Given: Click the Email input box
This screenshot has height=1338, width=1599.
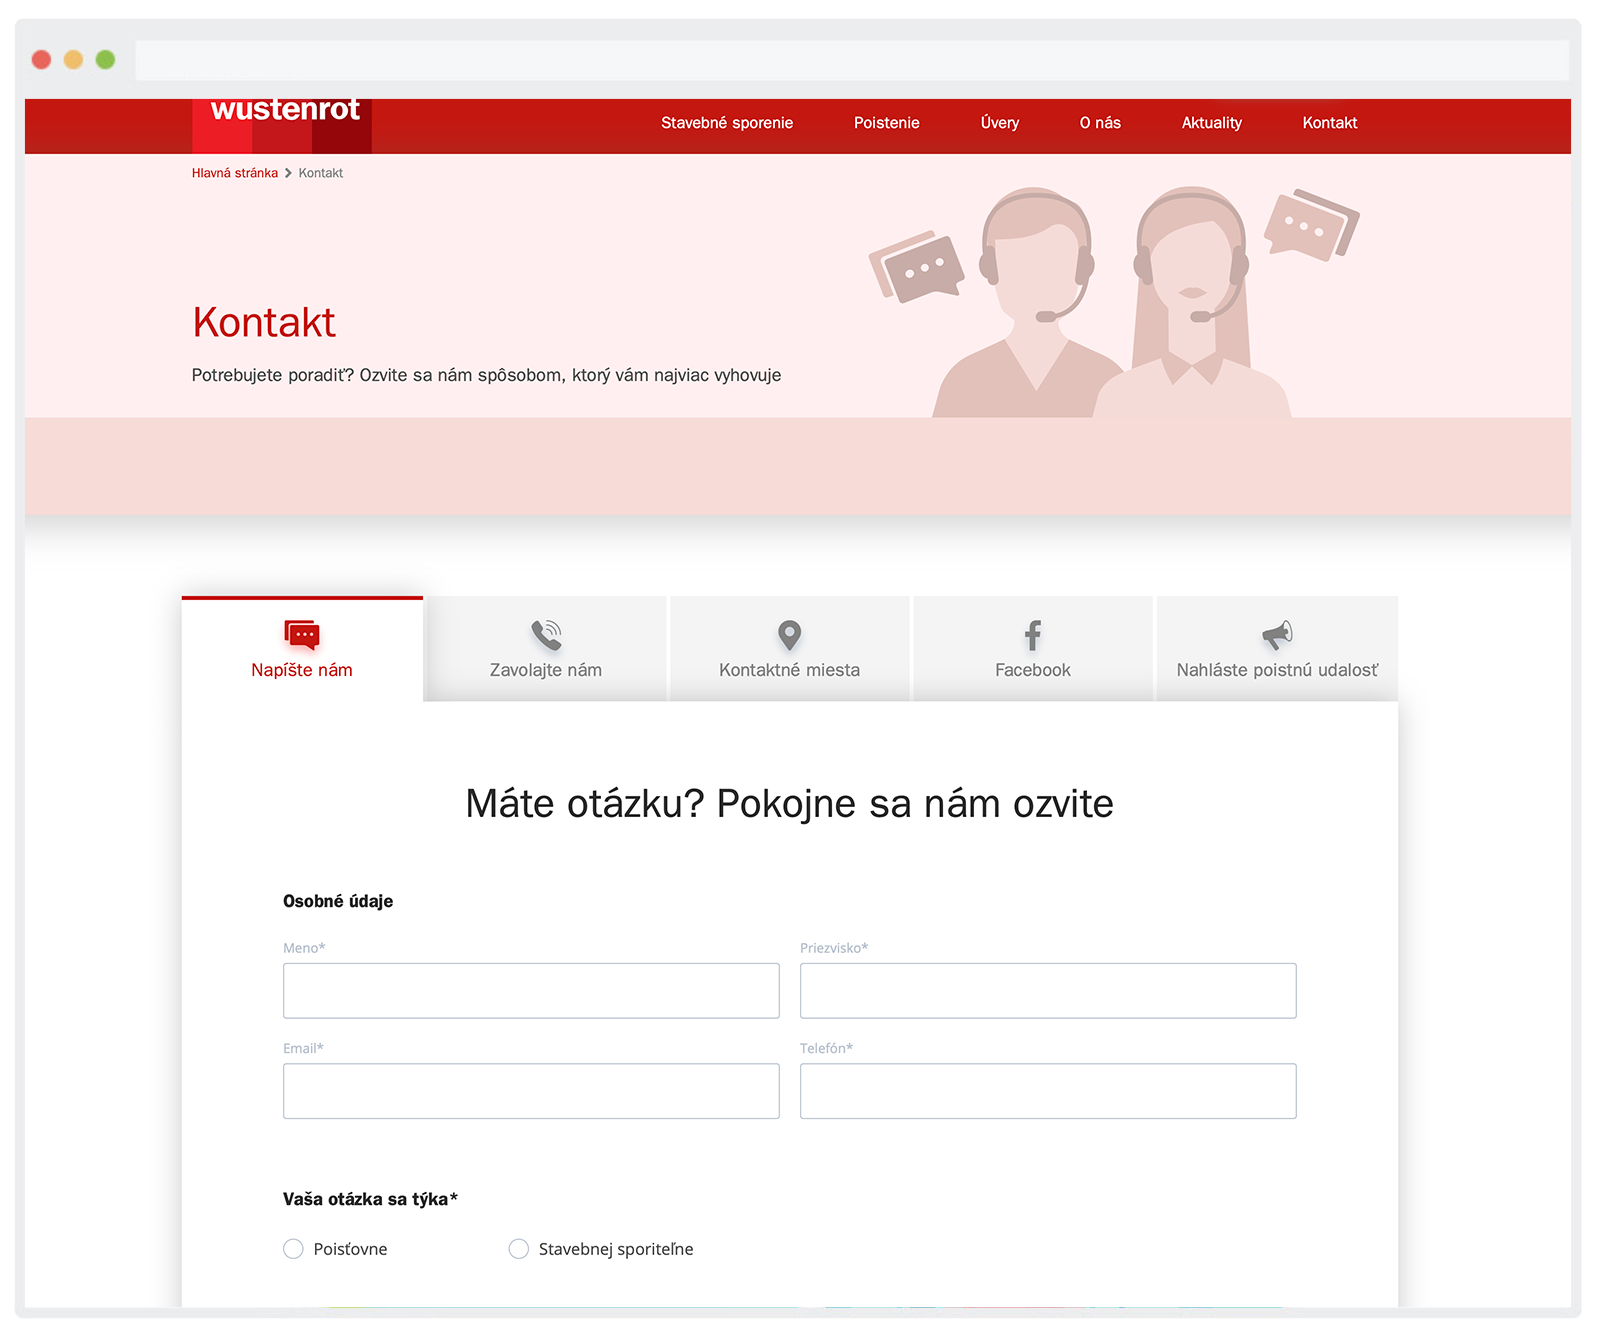Looking at the screenshot, I should click(531, 1091).
